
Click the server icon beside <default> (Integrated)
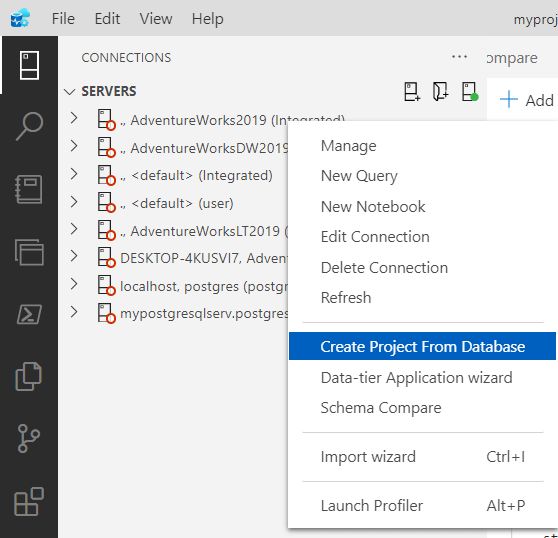pyautogui.click(x=106, y=175)
